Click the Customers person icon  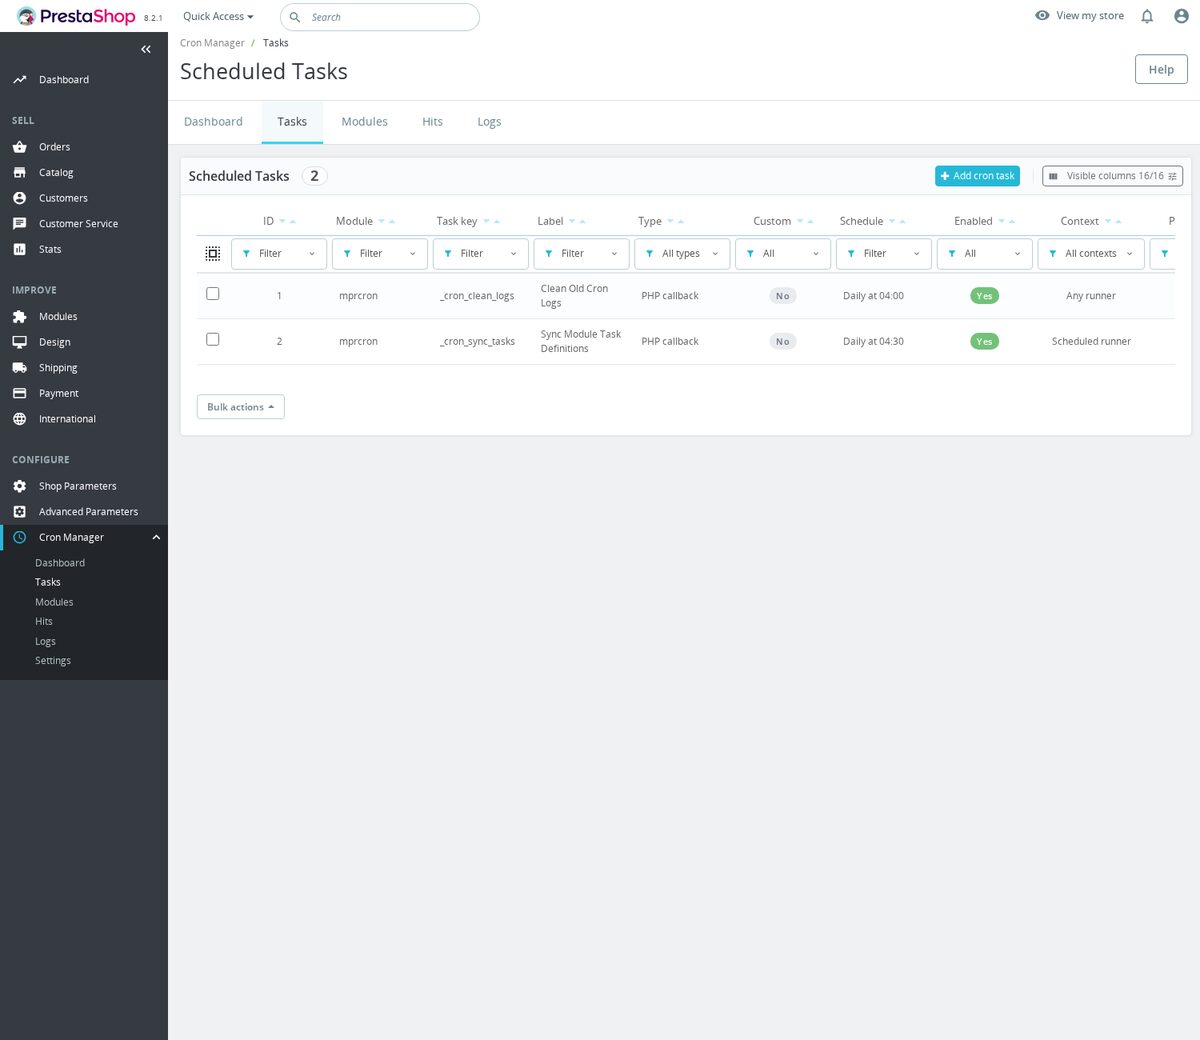pos(19,198)
